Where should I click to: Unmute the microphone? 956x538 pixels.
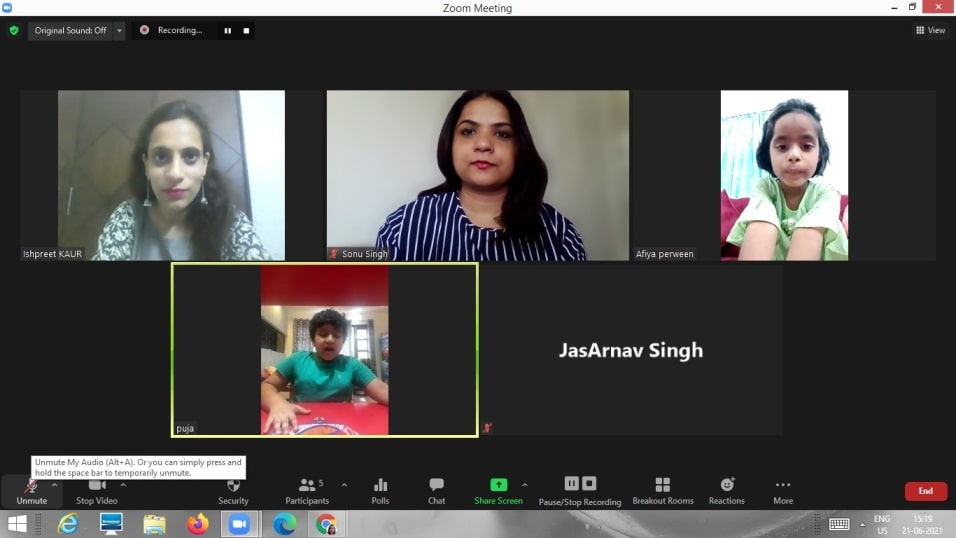pyautogui.click(x=31, y=487)
